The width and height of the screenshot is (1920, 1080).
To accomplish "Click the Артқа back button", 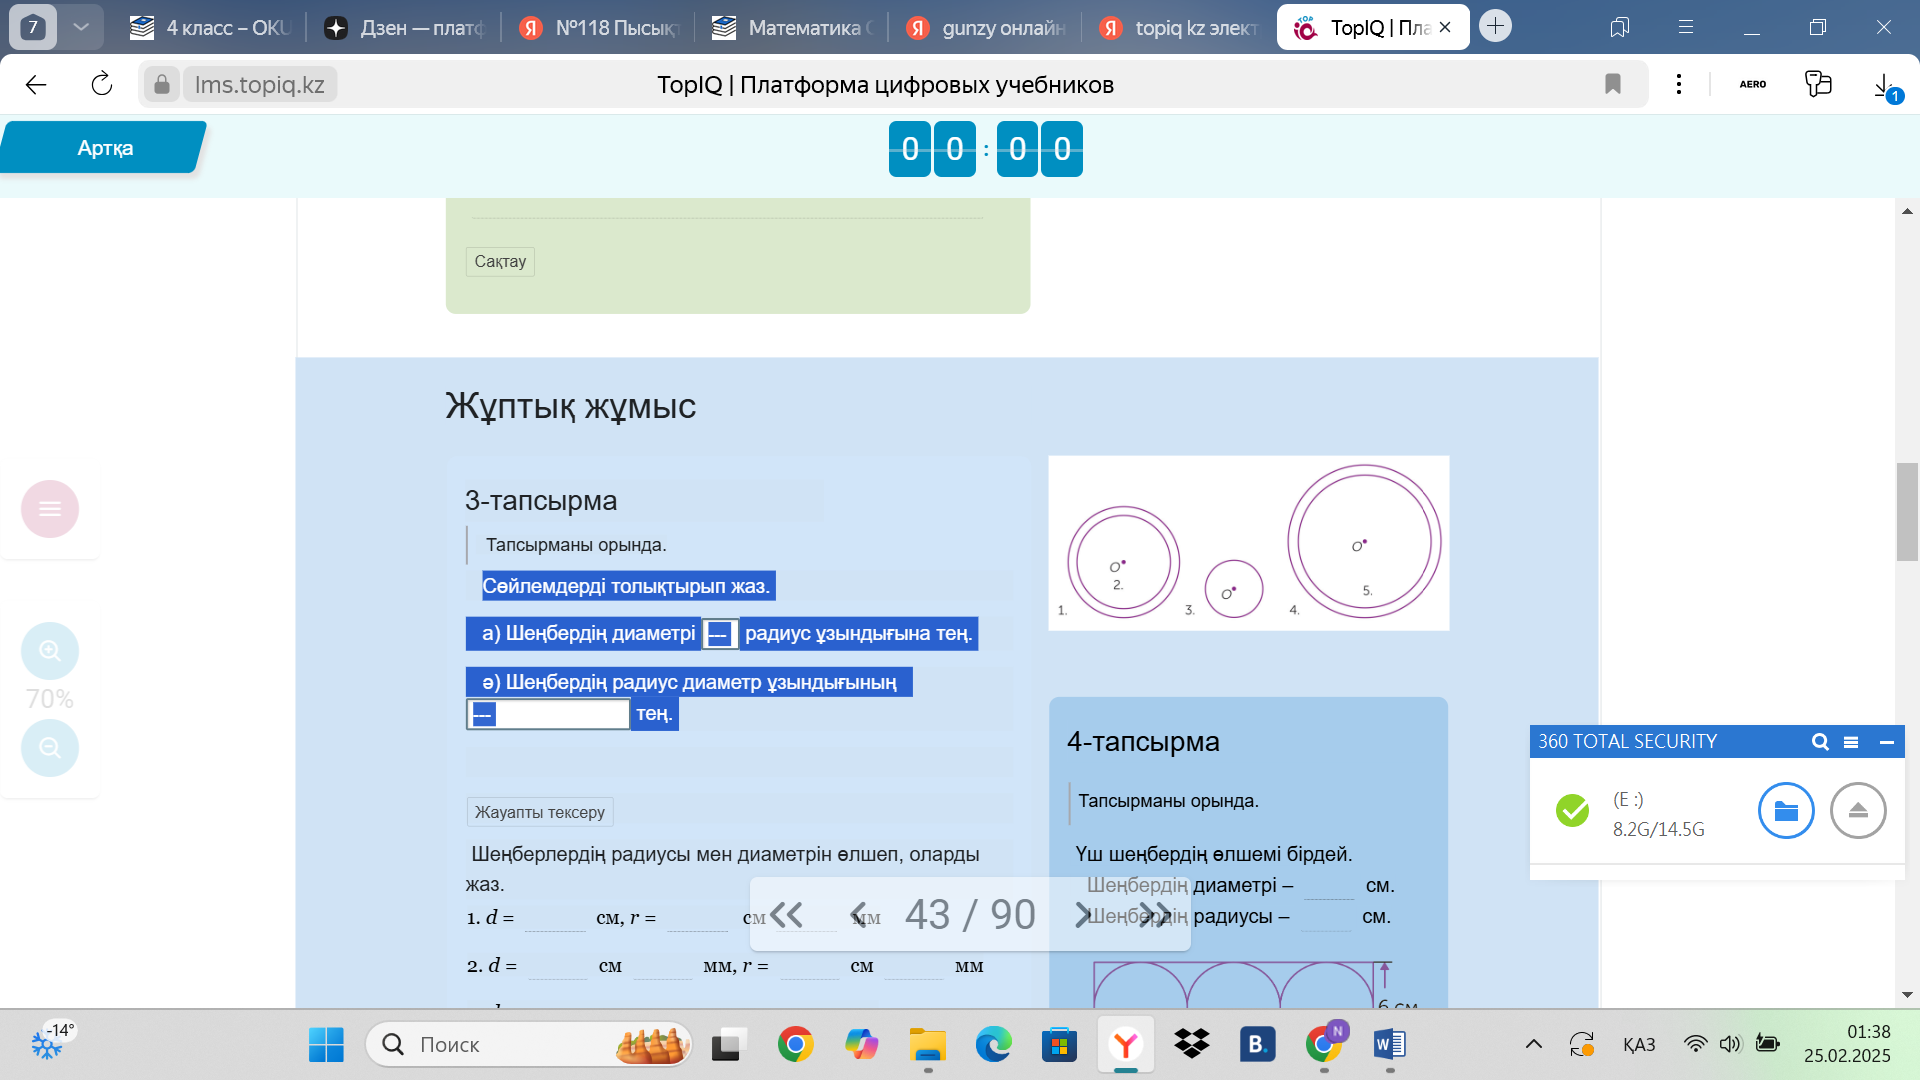I will [104, 148].
